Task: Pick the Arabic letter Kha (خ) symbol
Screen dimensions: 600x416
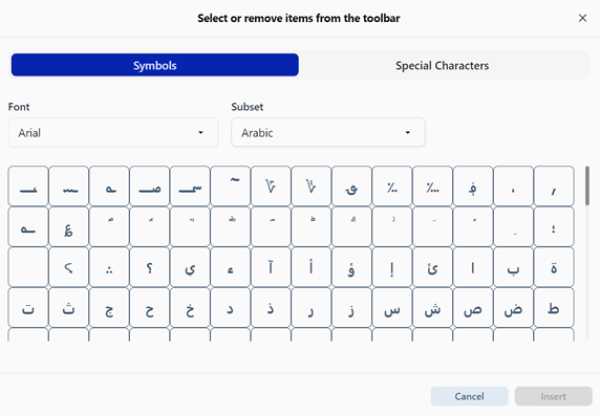Action: click(190, 308)
